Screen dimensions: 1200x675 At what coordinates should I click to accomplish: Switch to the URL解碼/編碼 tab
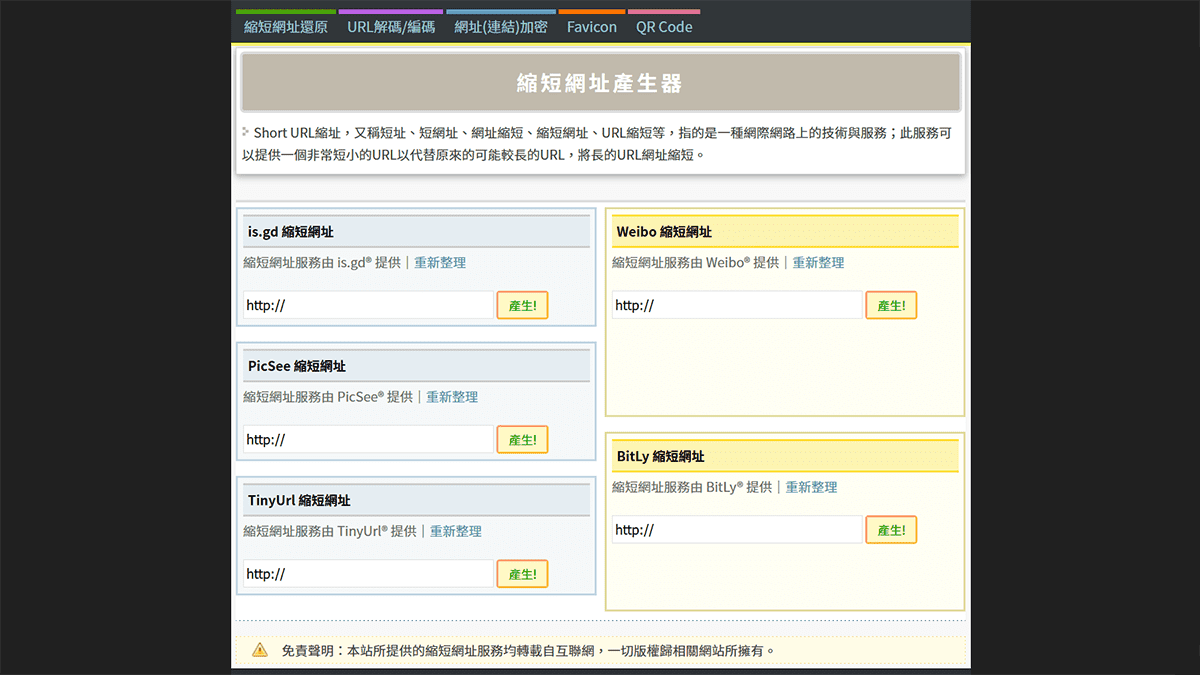point(391,27)
